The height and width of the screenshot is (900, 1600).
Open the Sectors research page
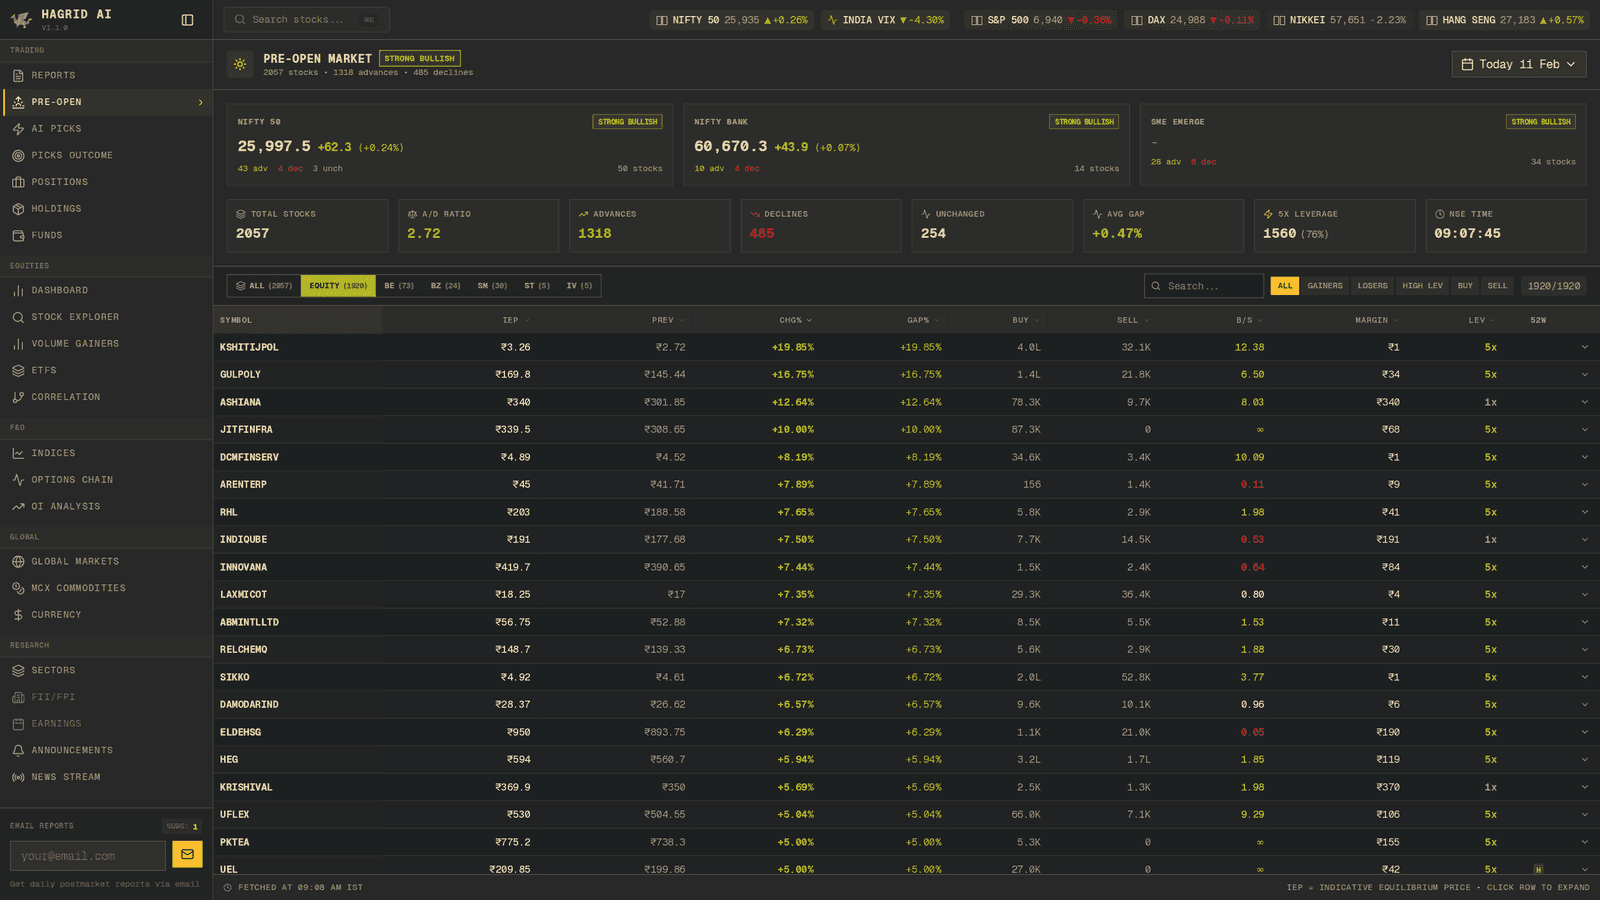coord(106,670)
